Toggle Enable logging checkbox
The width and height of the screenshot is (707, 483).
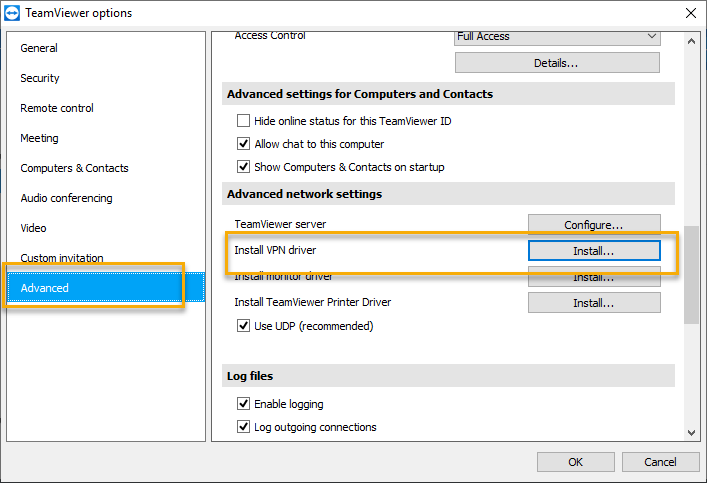tap(243, 404)
